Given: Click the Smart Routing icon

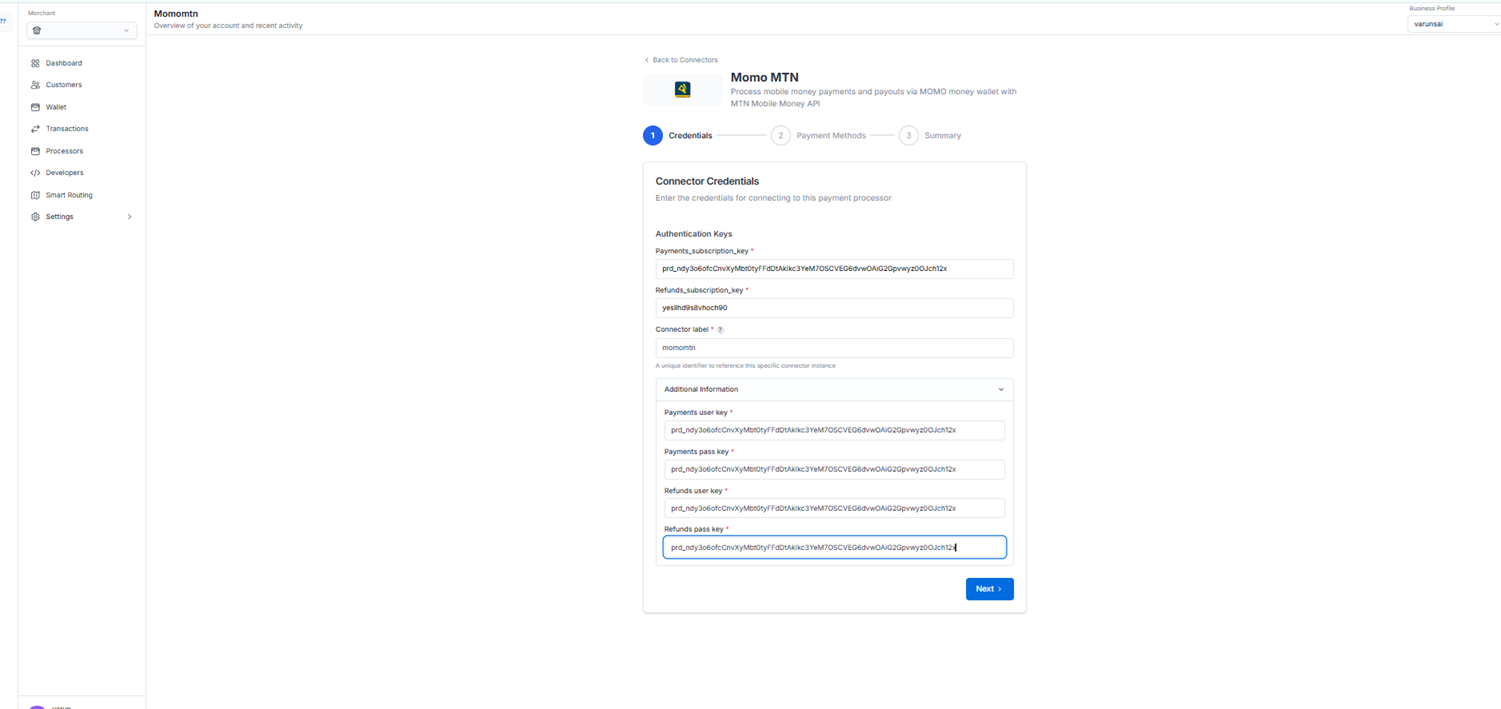Looking at the screenshot, I should coord(35,195).
